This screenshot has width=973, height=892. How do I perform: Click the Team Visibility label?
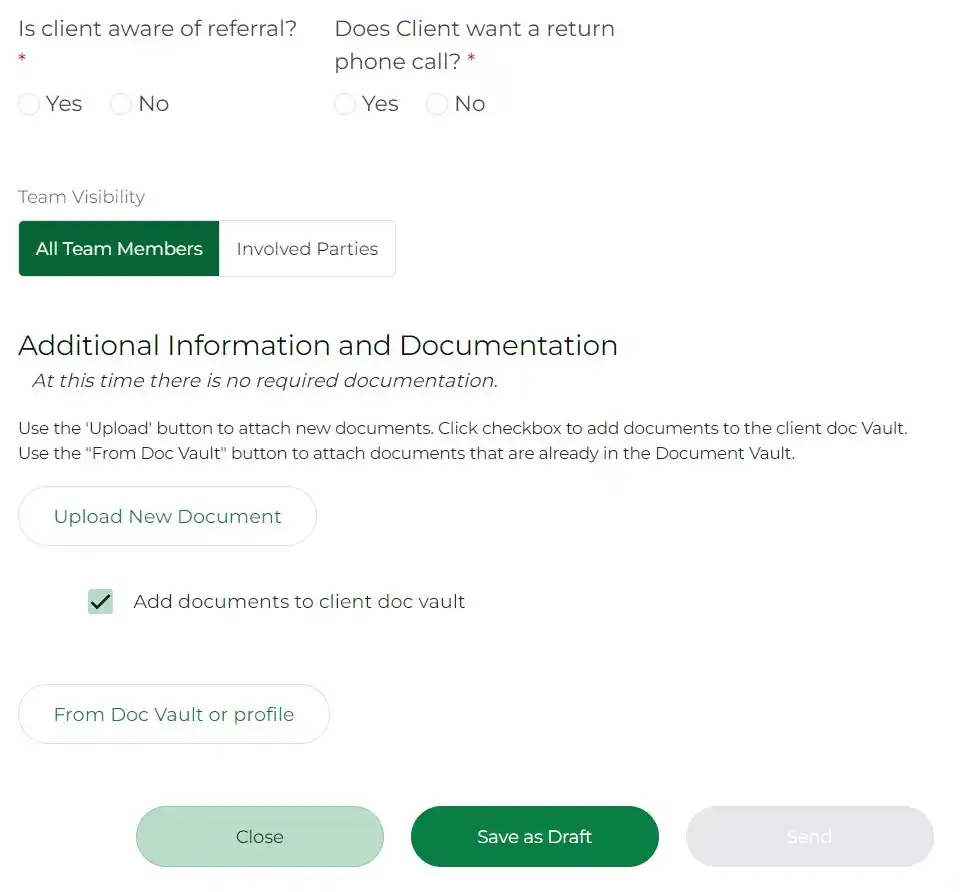81,197
